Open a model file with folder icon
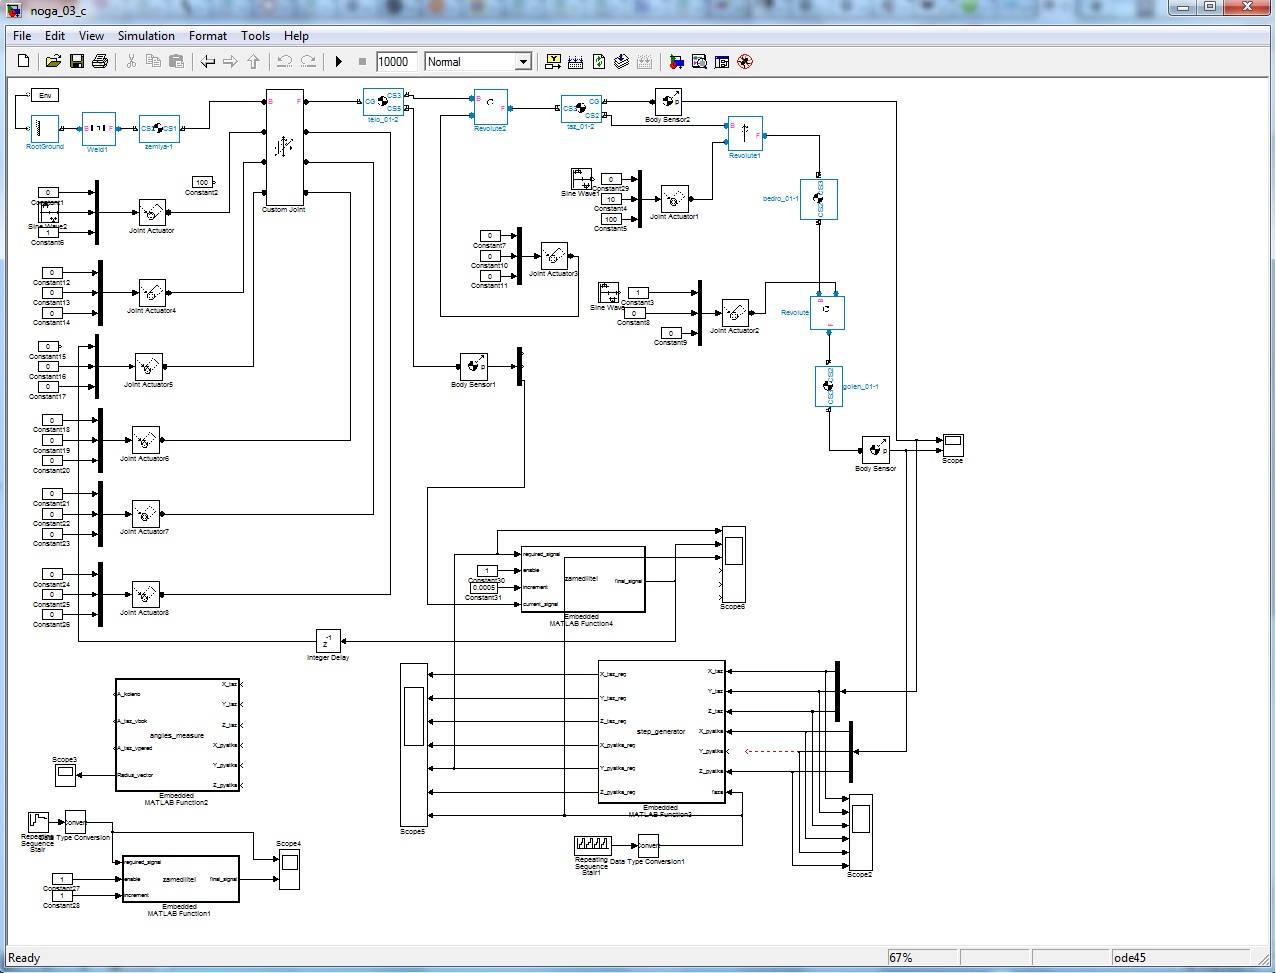The height and width of the screenshot is (973, 1276). click(x=53, y=62)
